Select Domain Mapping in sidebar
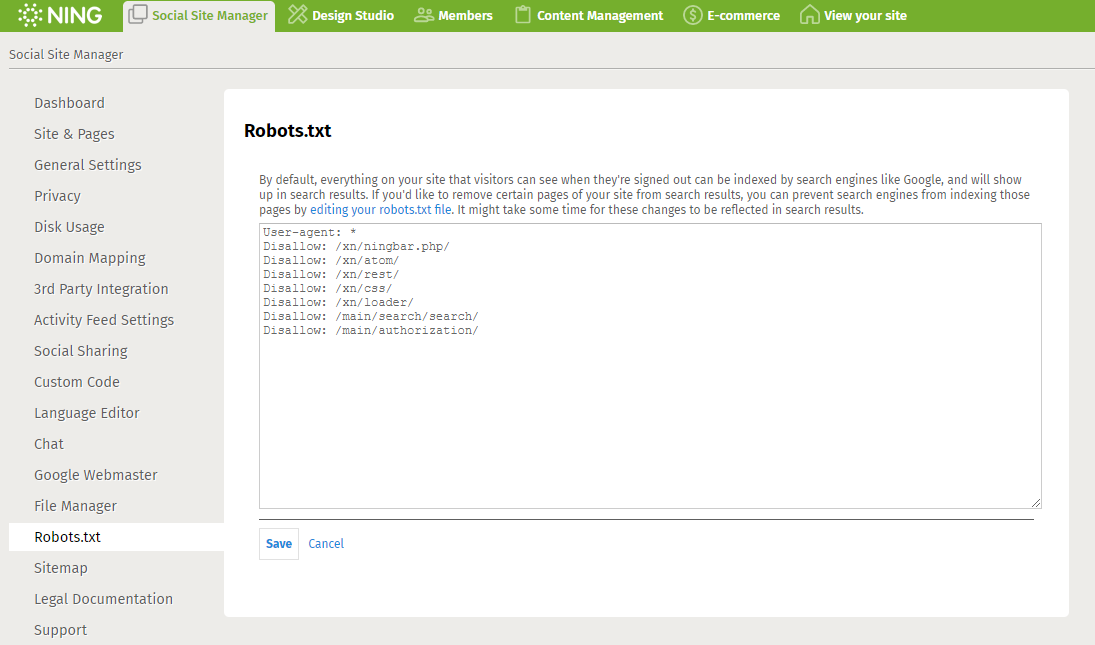This screenshot has height=645, width=1095. pyautogui.click(x=89, y=258)
